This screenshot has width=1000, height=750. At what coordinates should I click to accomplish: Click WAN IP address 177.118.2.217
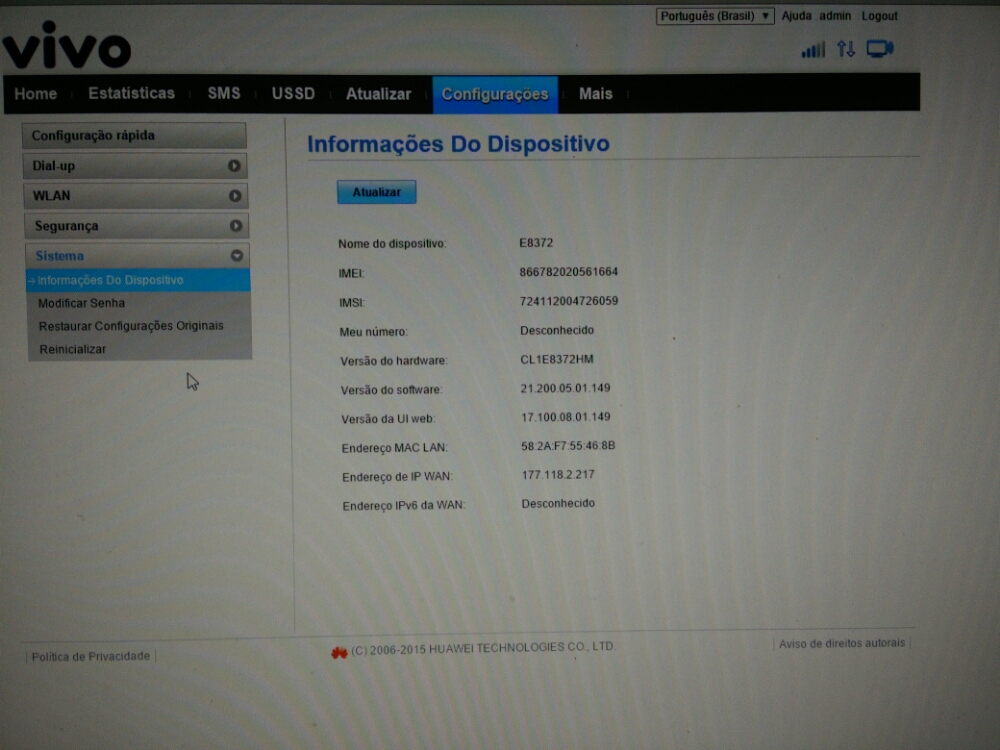tap(558, 474)
